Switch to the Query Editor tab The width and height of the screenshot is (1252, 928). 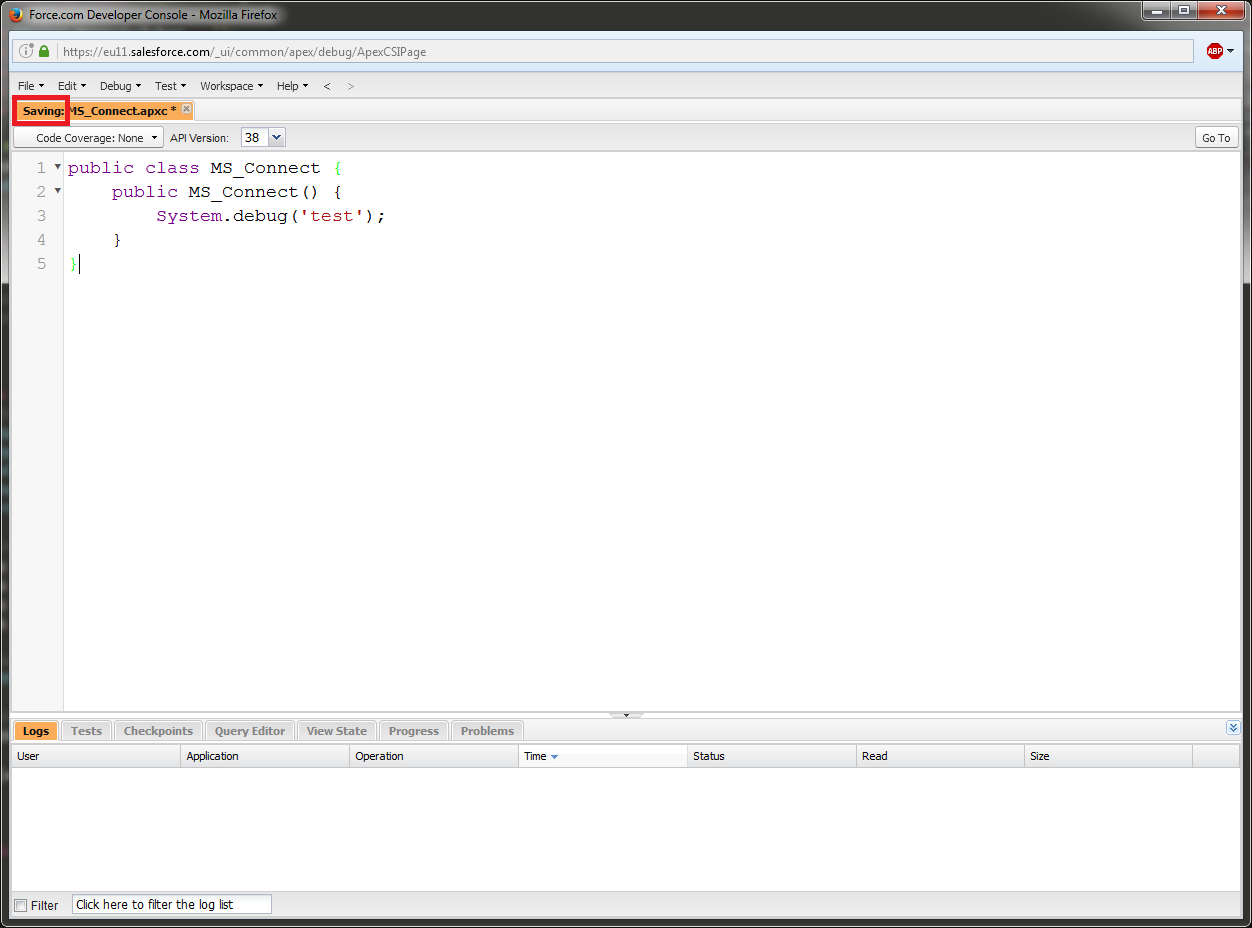click(250, 731)
